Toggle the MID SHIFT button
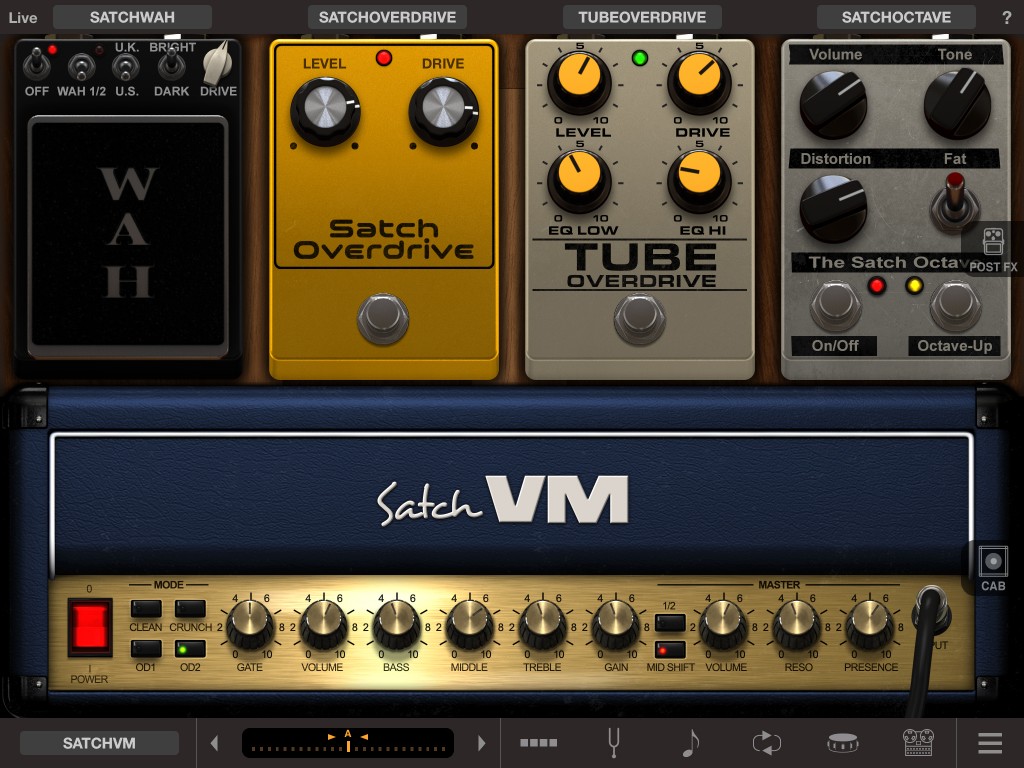 click(x=670, y=650)
